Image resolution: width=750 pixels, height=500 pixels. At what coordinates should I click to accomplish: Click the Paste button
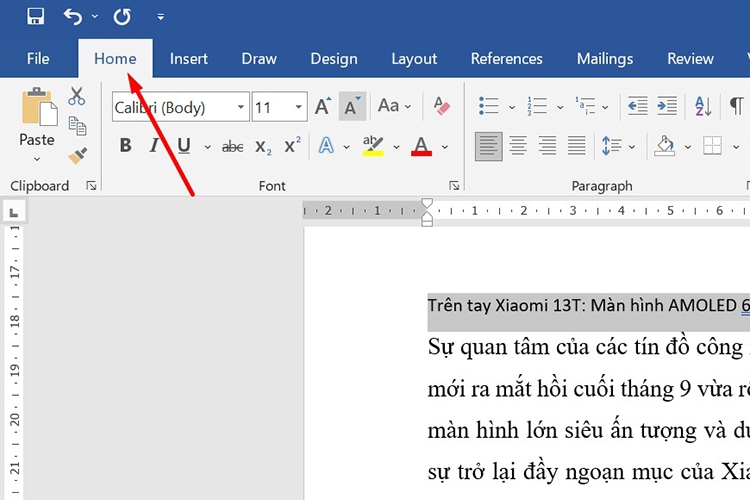point(37,117)
